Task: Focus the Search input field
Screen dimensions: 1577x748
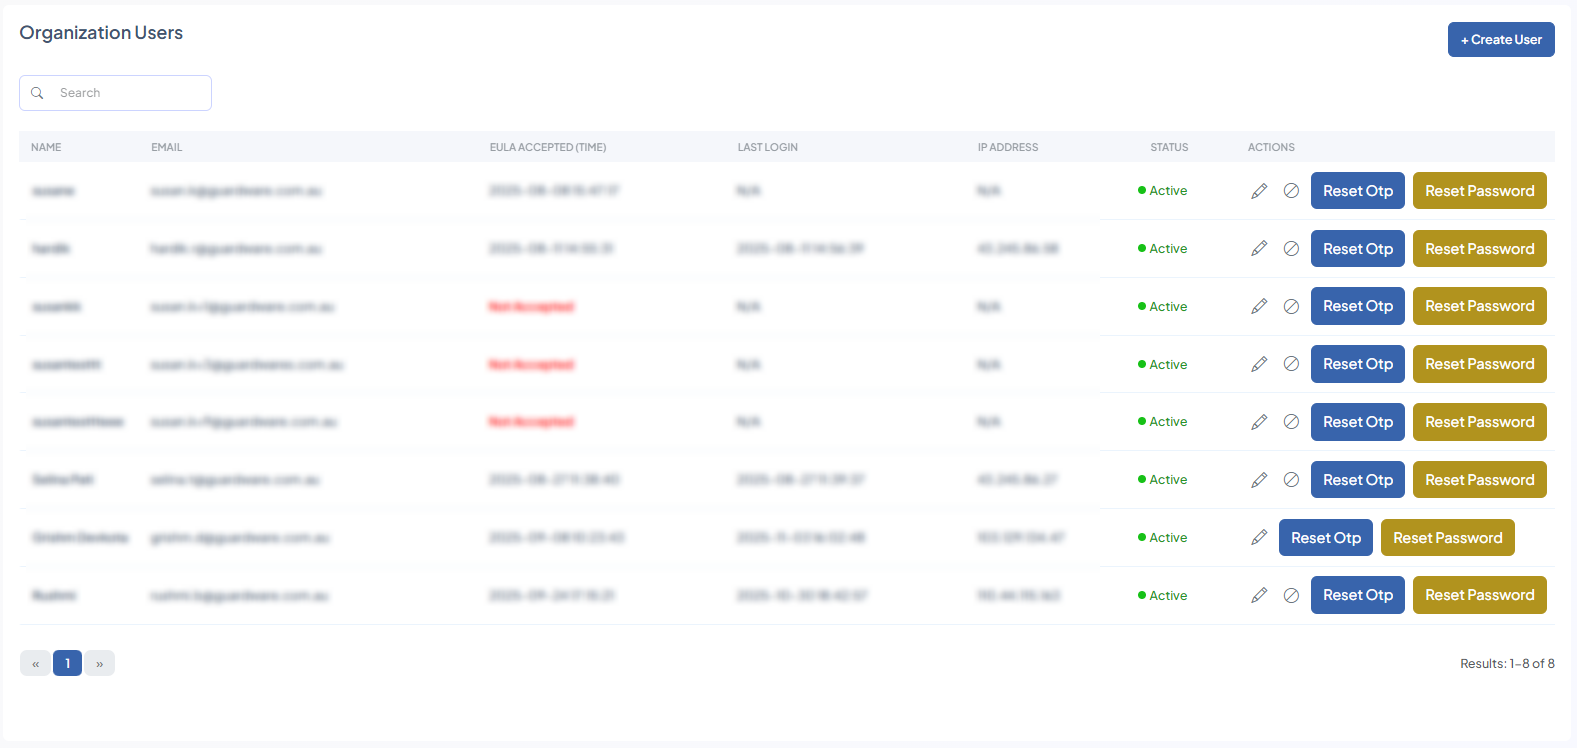Action: [130, 93]
